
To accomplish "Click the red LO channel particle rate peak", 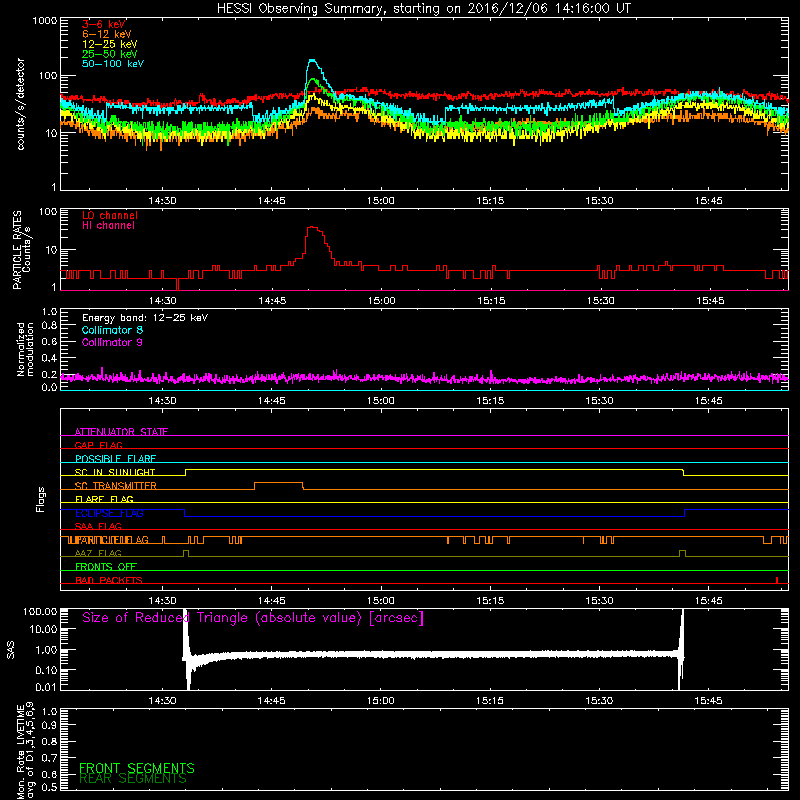I will click(313, 228).
